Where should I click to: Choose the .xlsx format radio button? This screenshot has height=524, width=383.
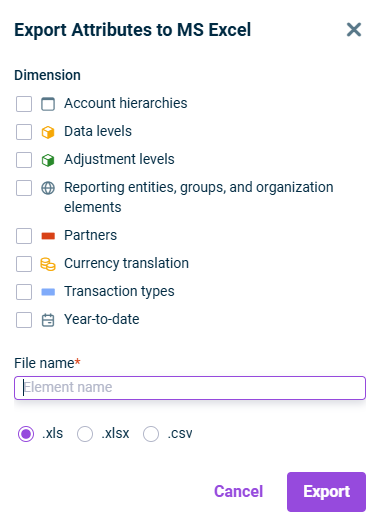coord(85,434)
